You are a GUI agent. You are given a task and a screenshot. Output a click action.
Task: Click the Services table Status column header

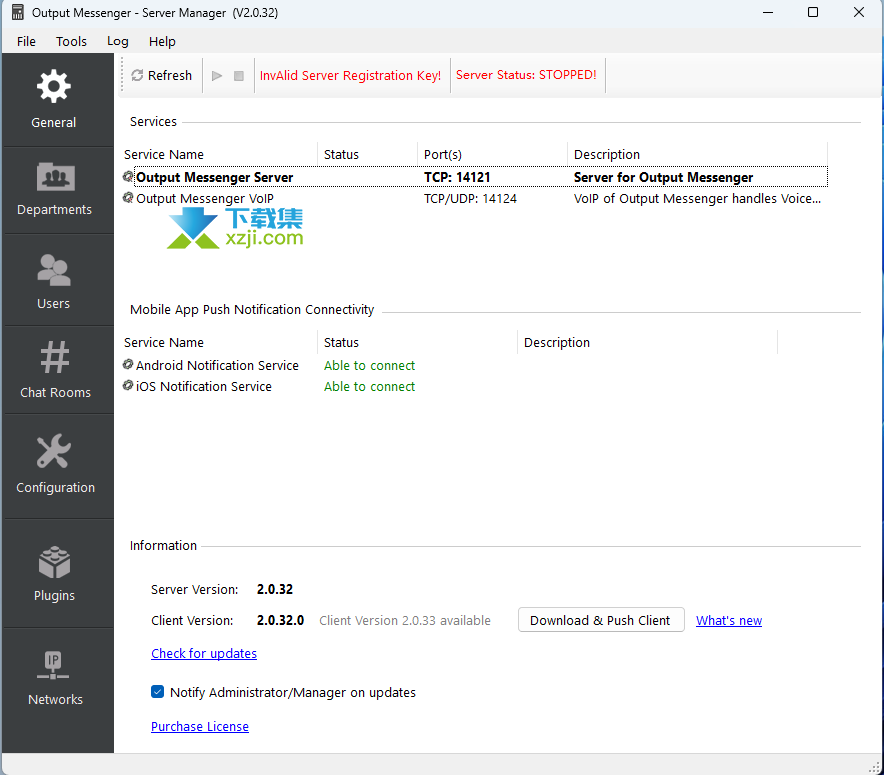point(341,154)
